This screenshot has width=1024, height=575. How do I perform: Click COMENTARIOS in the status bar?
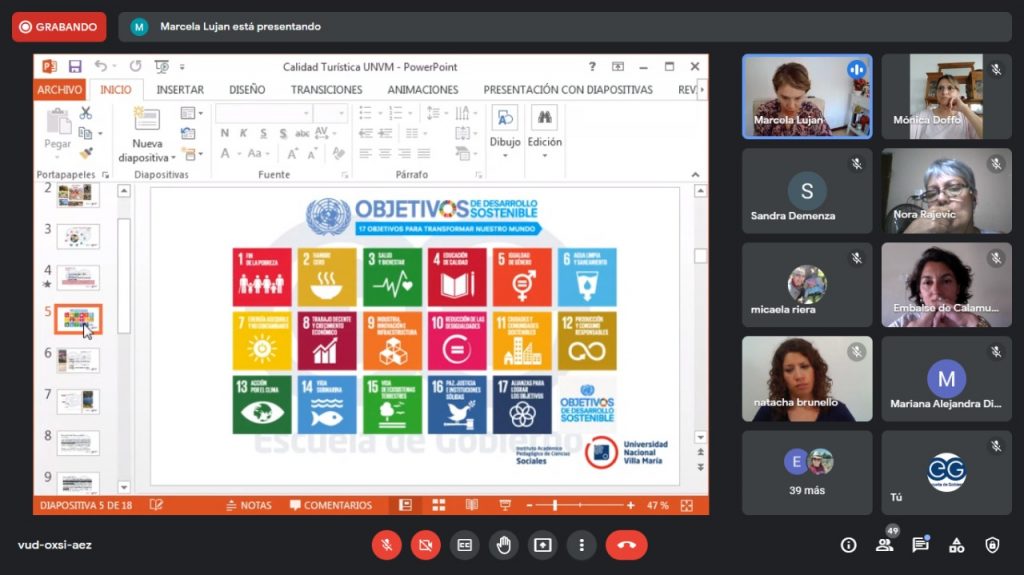pos(331,505)
